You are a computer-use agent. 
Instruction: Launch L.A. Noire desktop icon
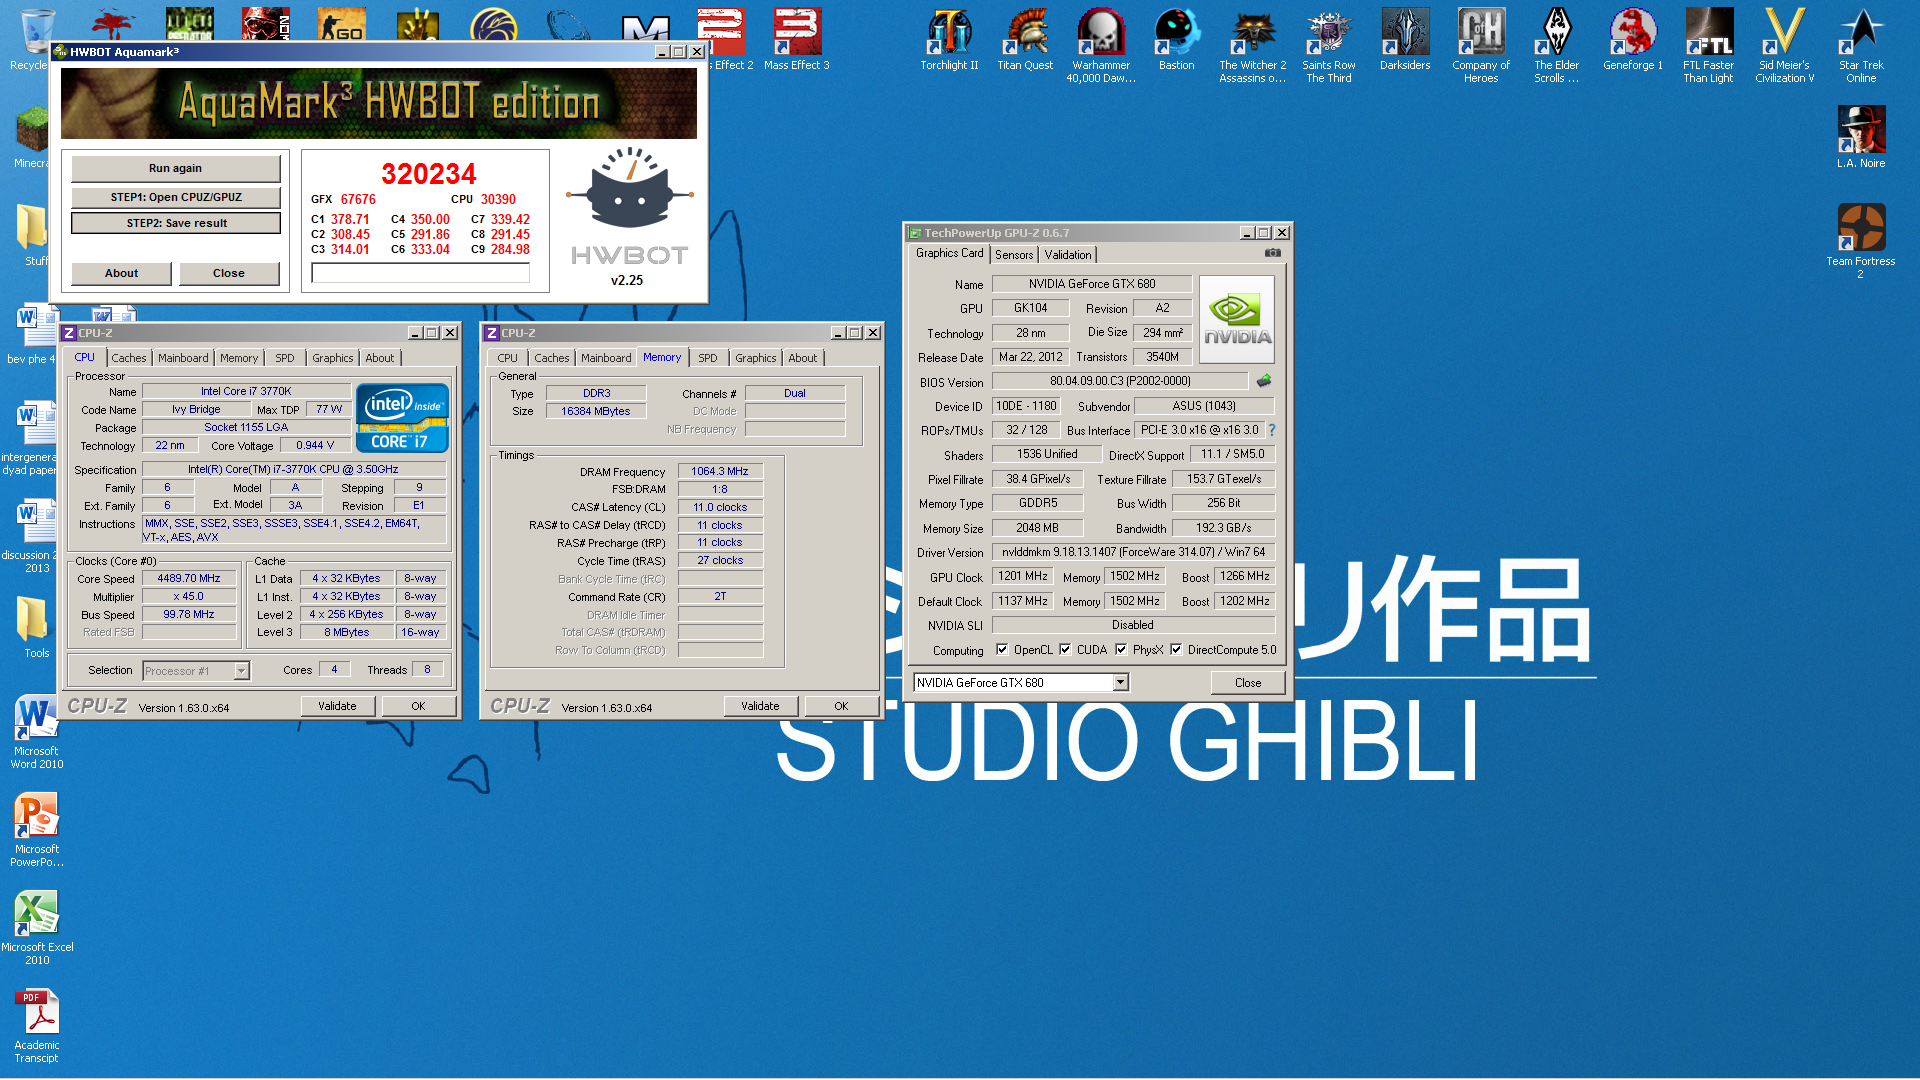[x=1861, y=138]
